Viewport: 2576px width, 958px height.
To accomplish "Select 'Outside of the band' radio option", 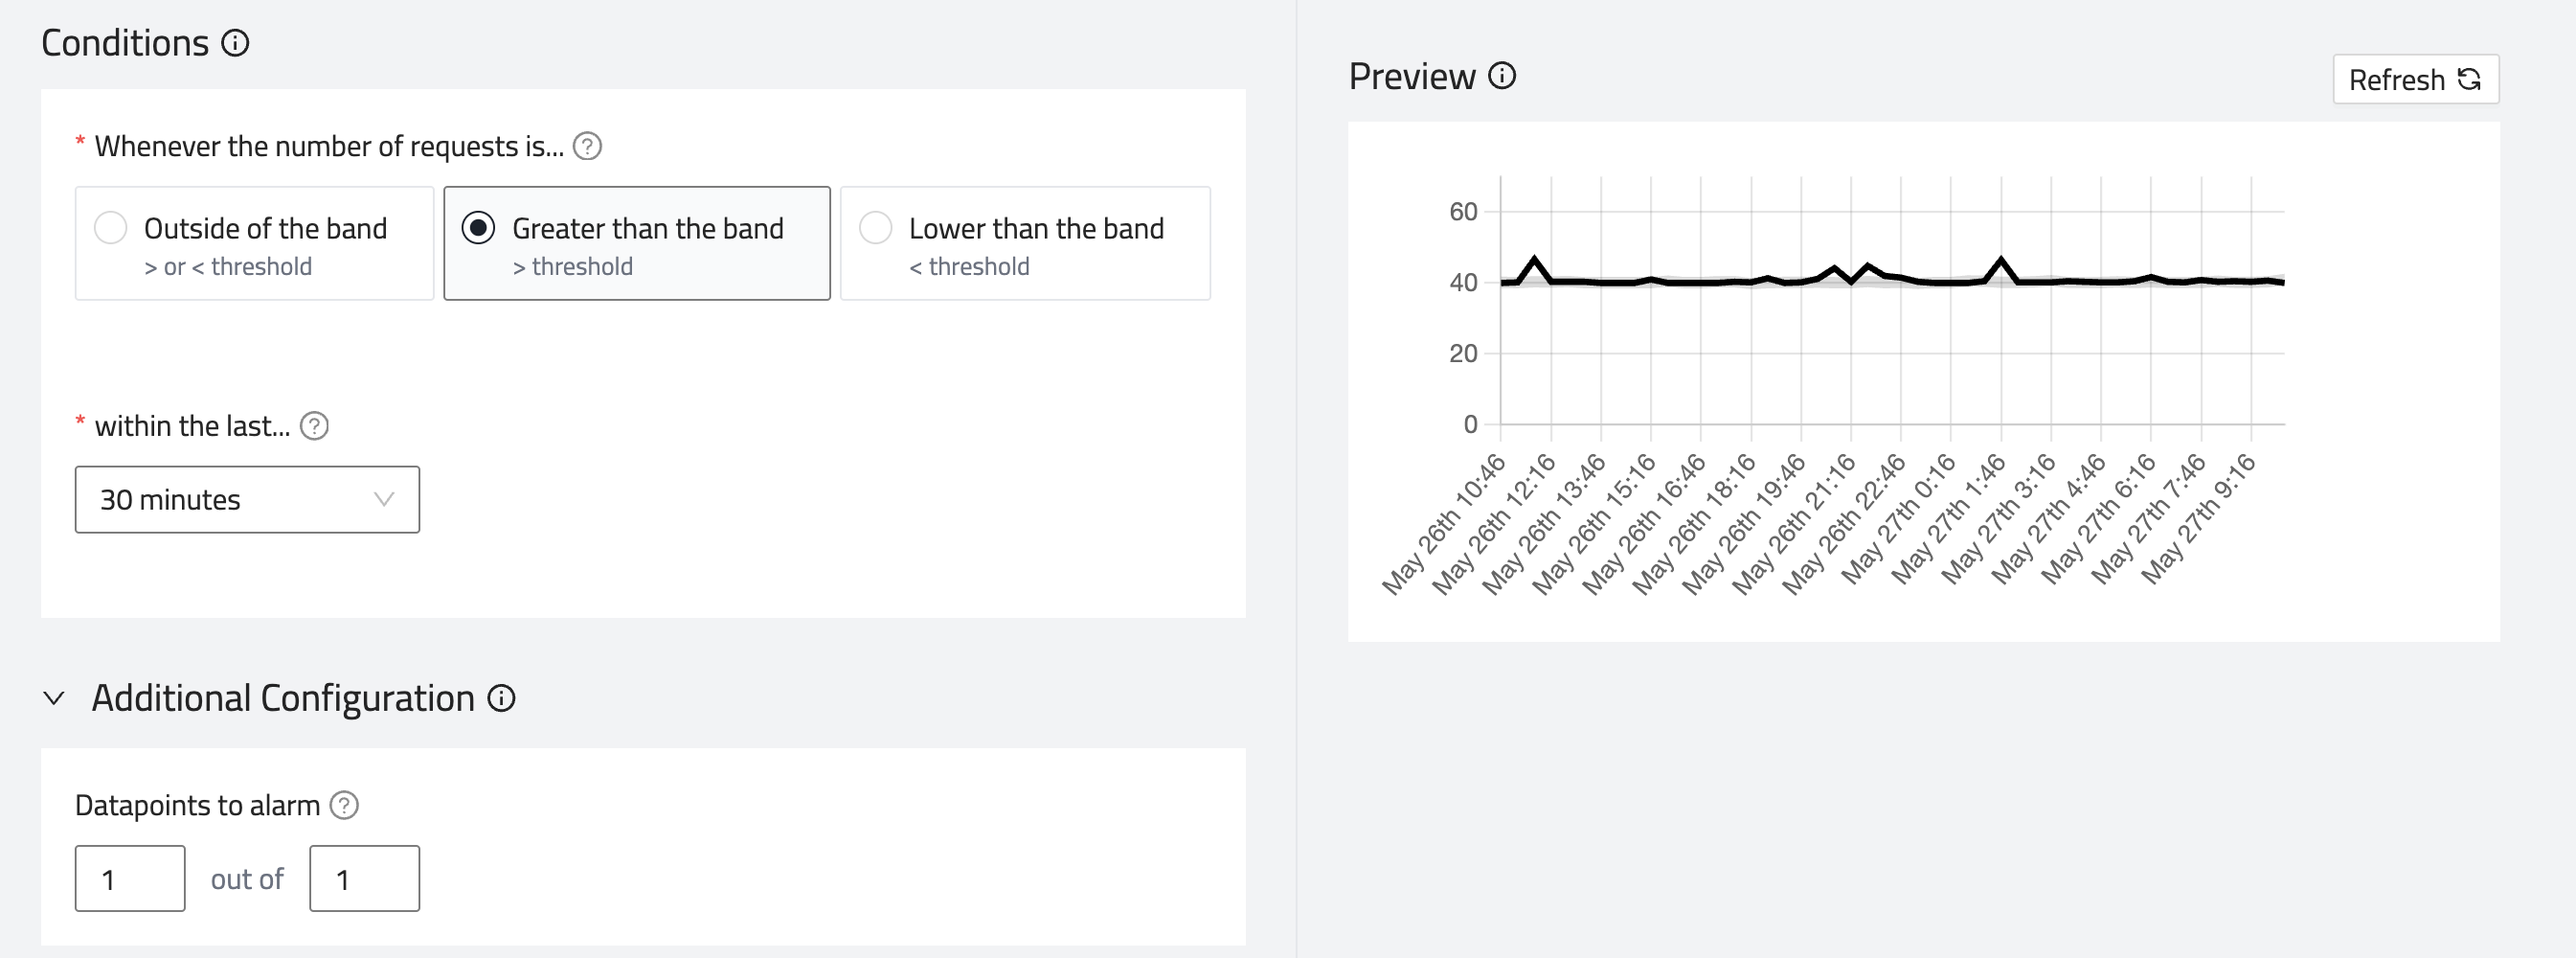I will [x=111, y=228].
